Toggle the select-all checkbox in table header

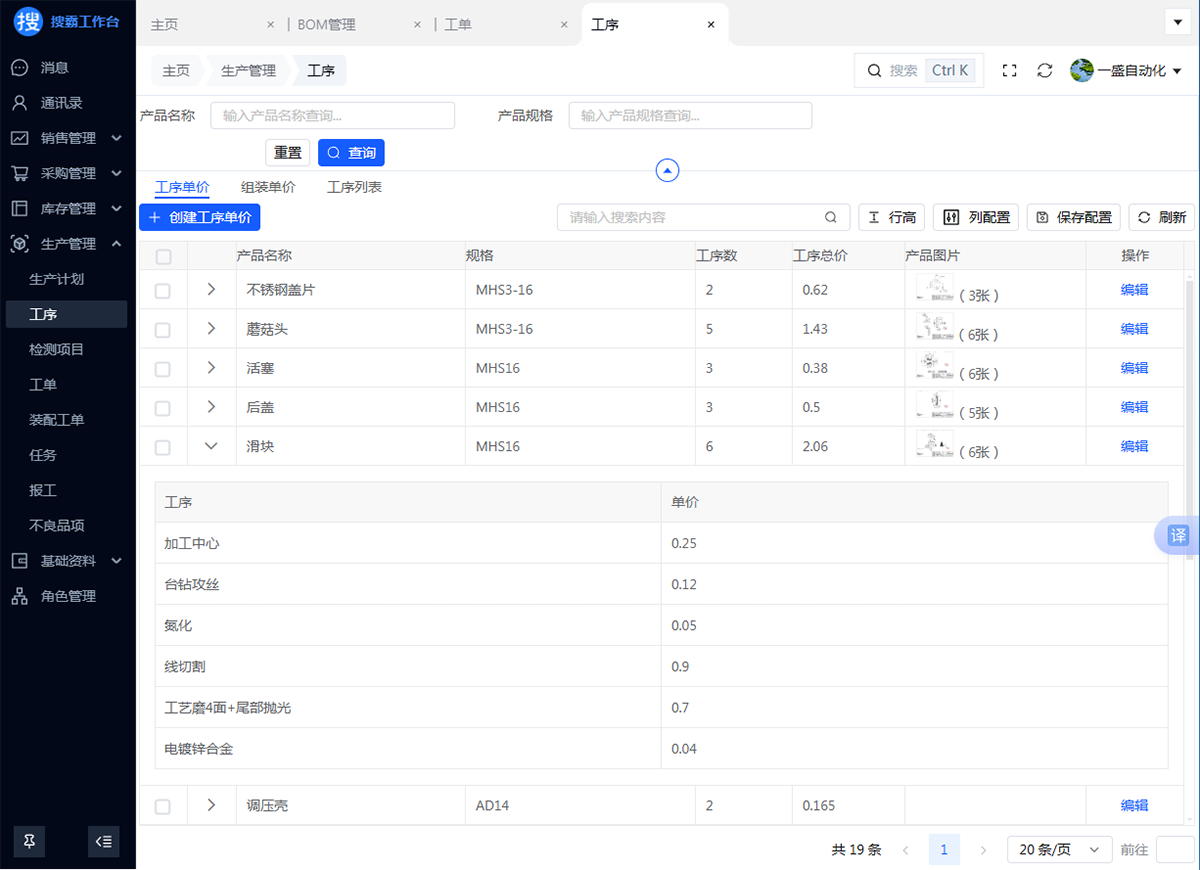(x=163, y=257)
